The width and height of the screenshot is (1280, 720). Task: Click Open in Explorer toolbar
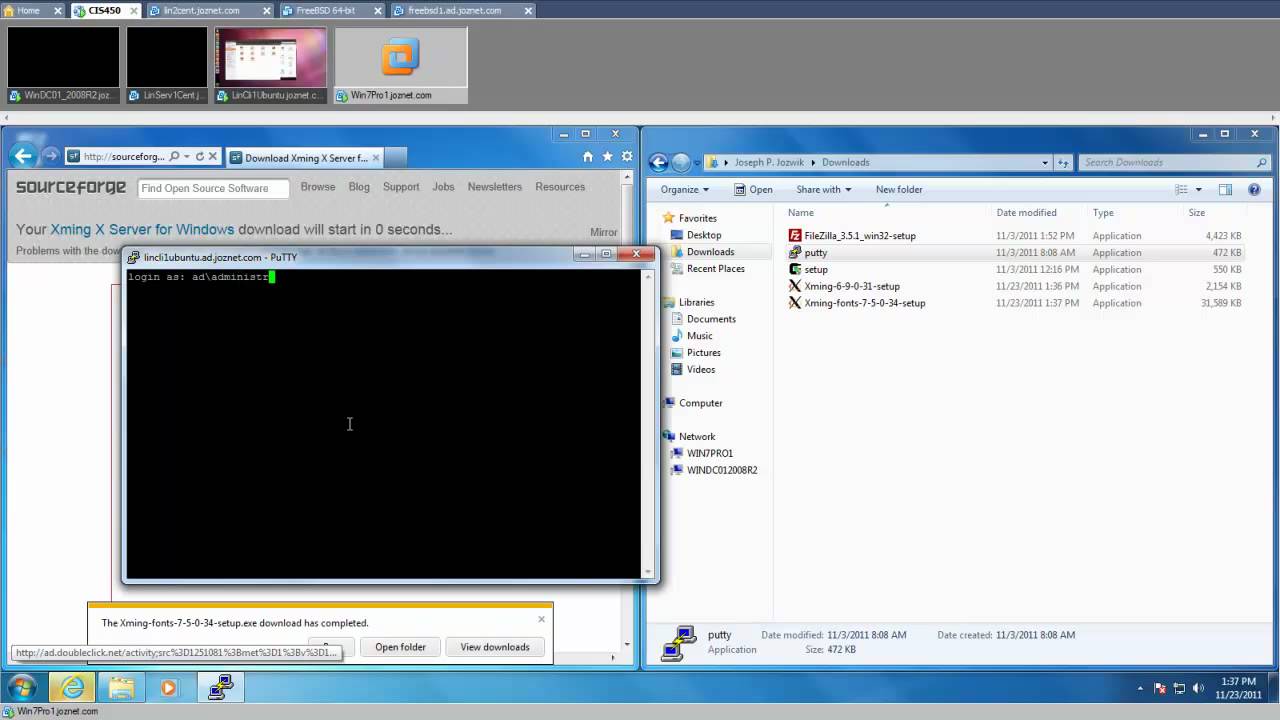pyautogui.click(x=753, y=189)
